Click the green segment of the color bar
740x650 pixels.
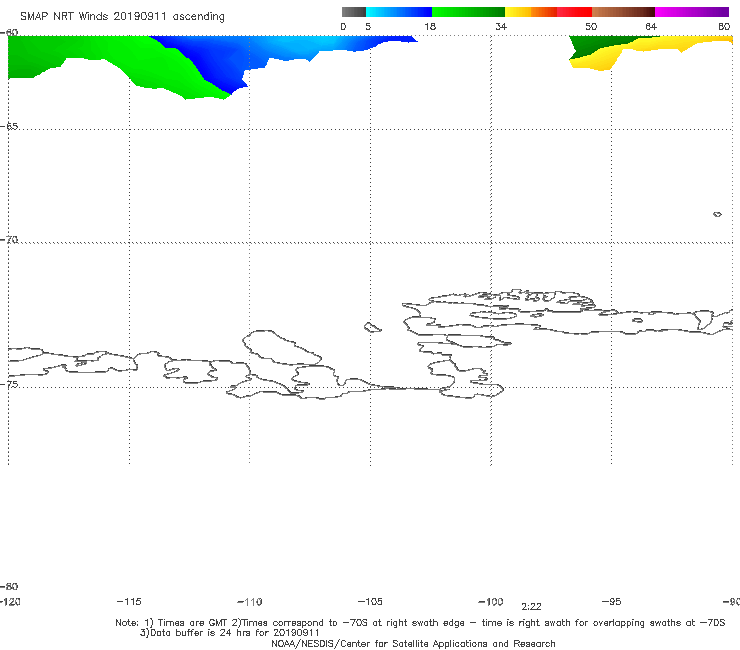coord(468,12)
